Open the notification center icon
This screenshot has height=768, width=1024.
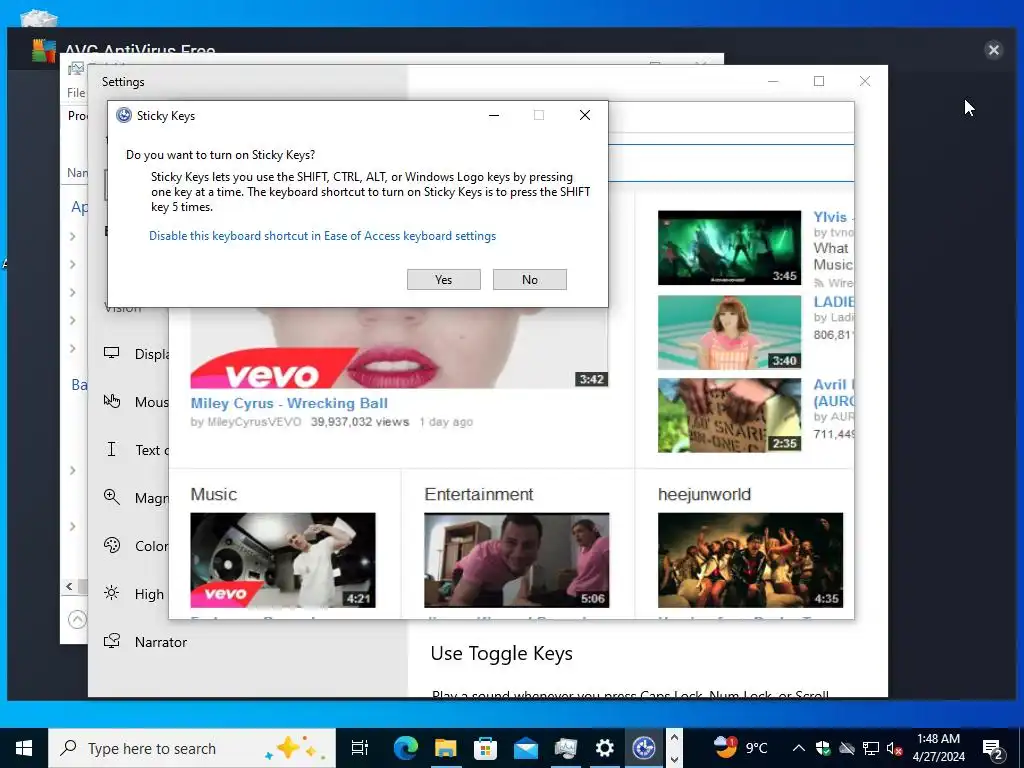tap(993, 748)
